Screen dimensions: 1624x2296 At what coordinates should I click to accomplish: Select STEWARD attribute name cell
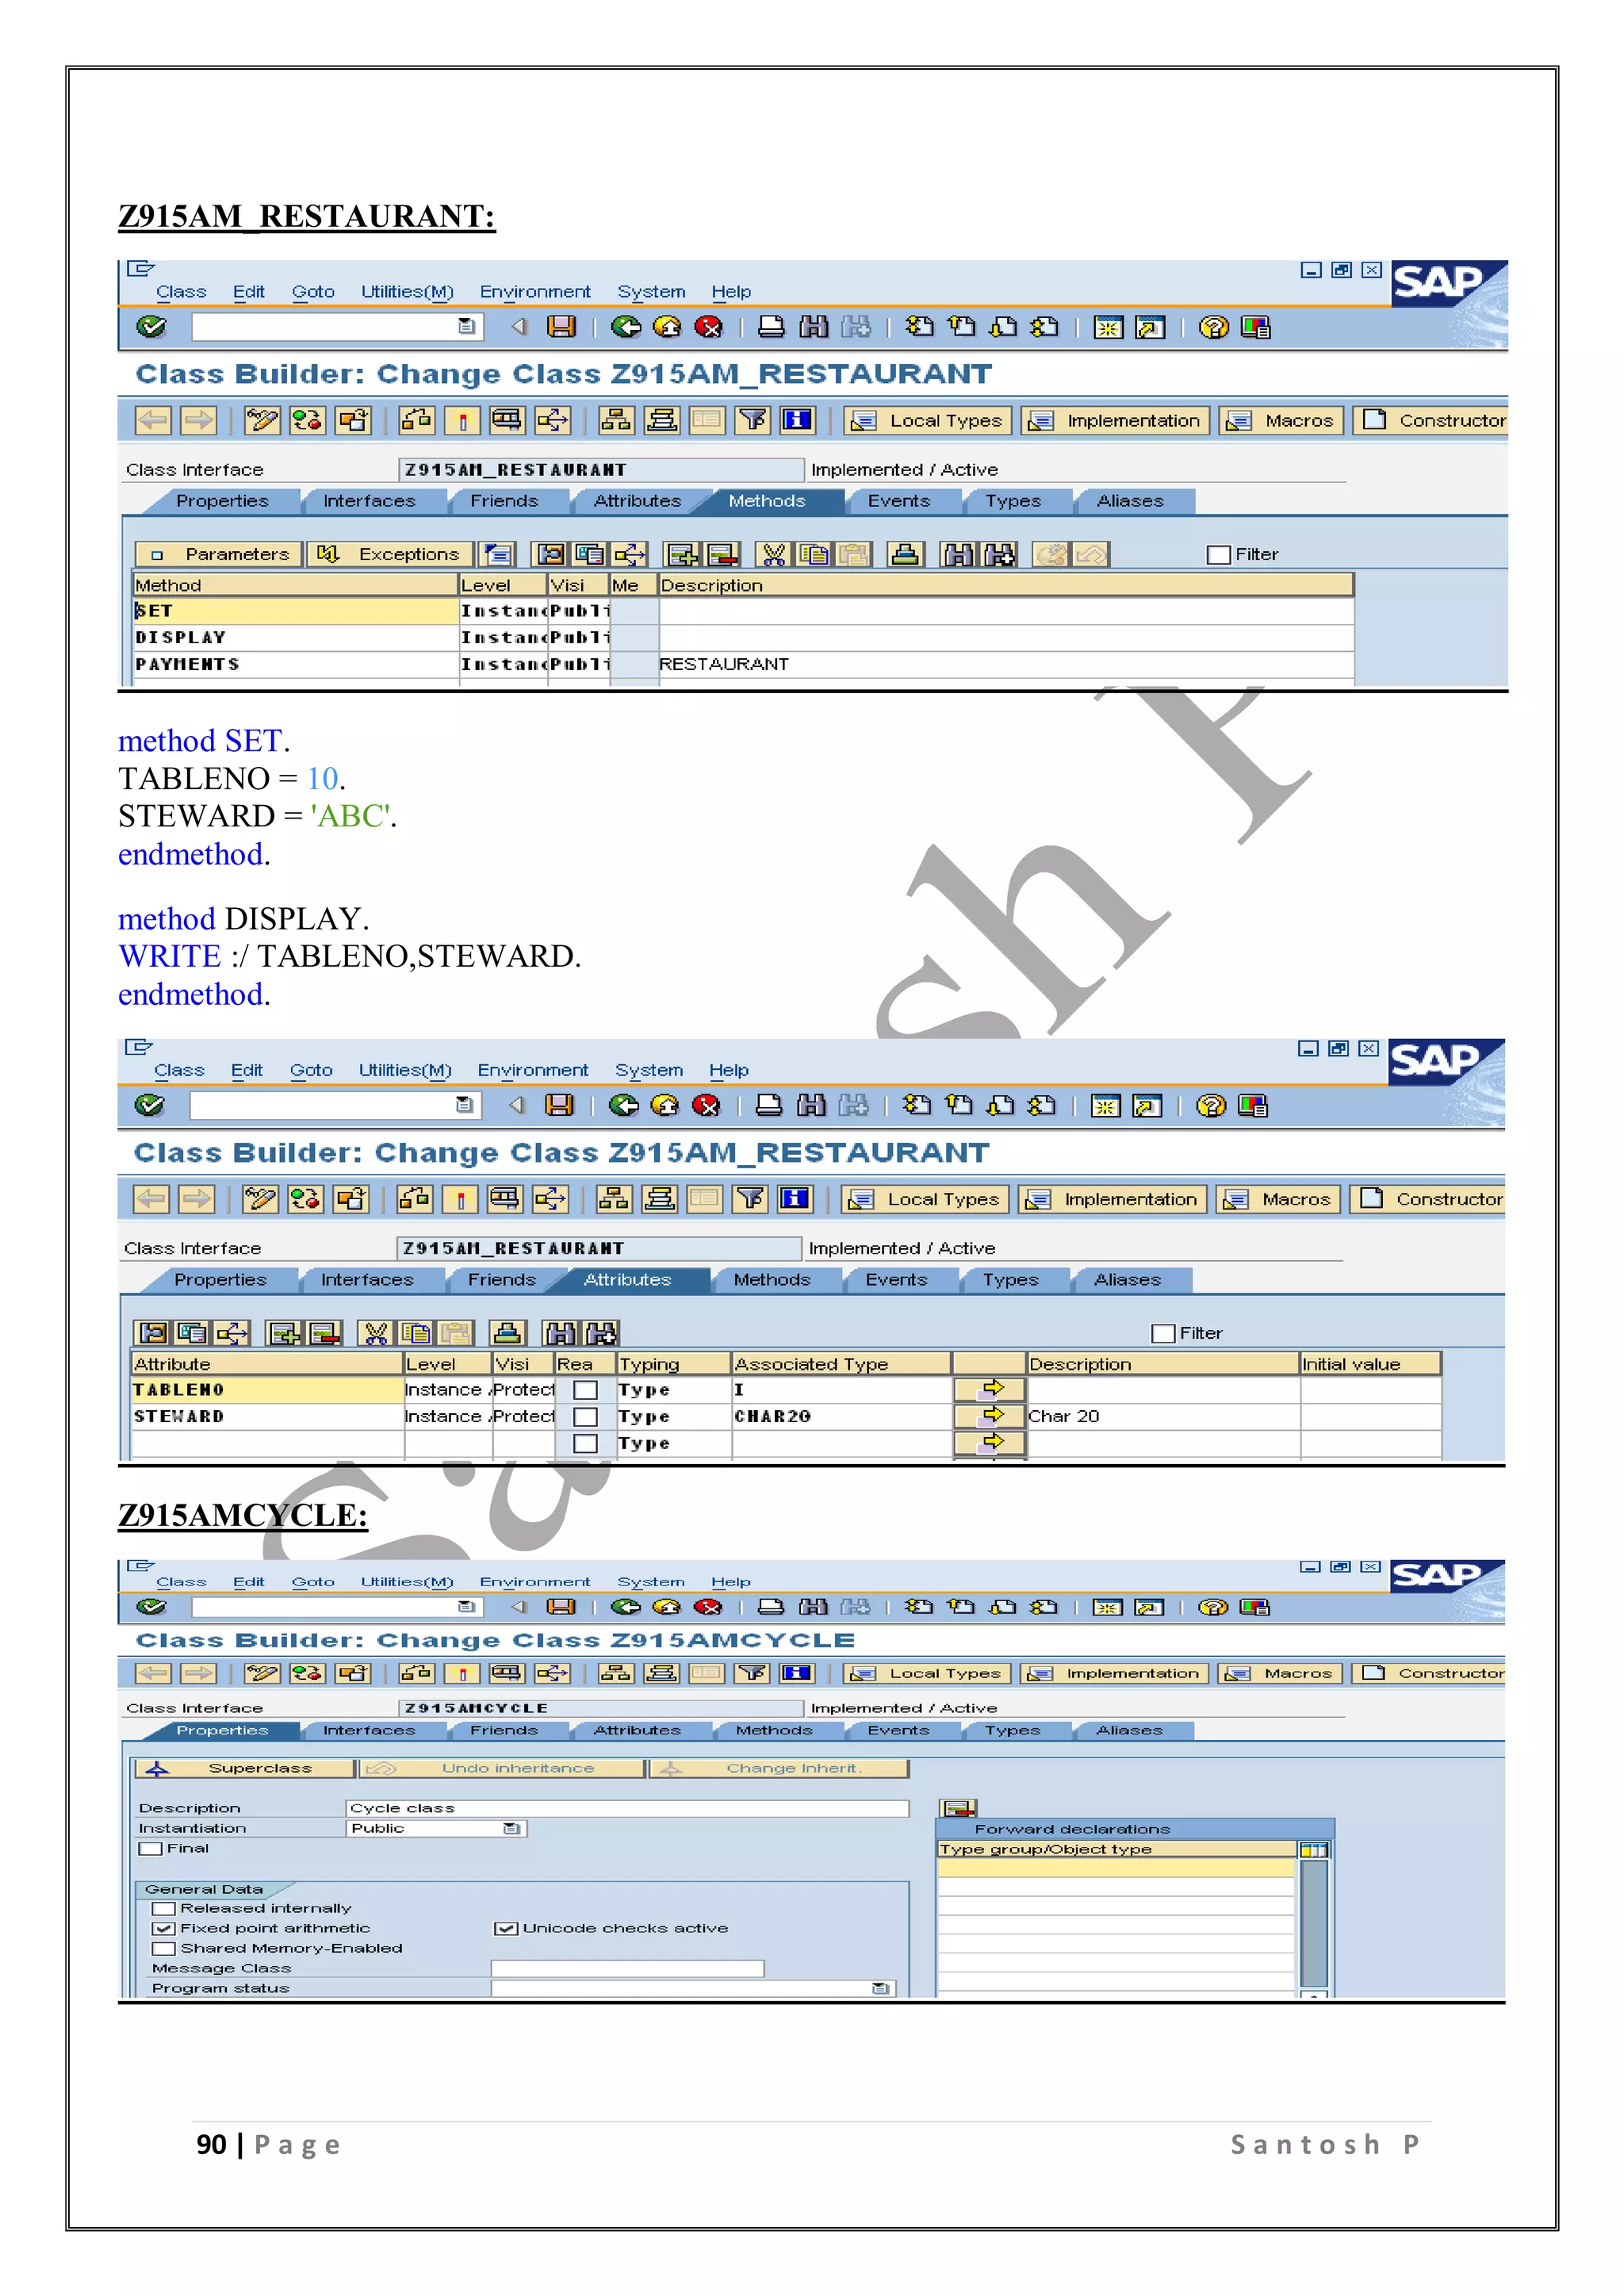pyautogui.click(x=267, y=1417)
